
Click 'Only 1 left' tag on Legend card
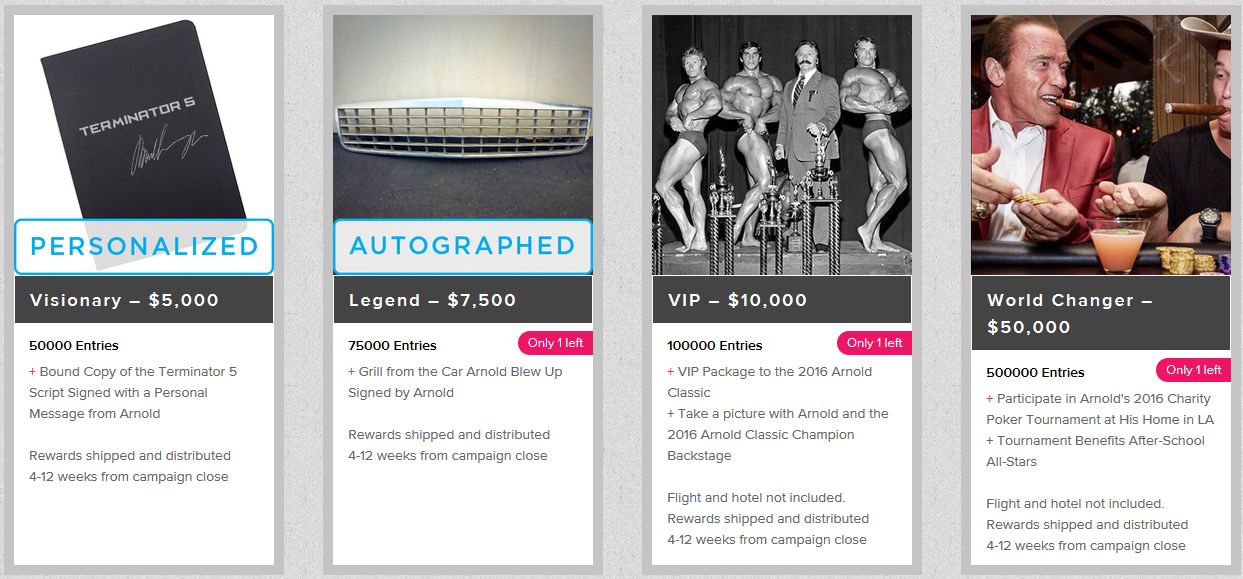pos(555,343)
